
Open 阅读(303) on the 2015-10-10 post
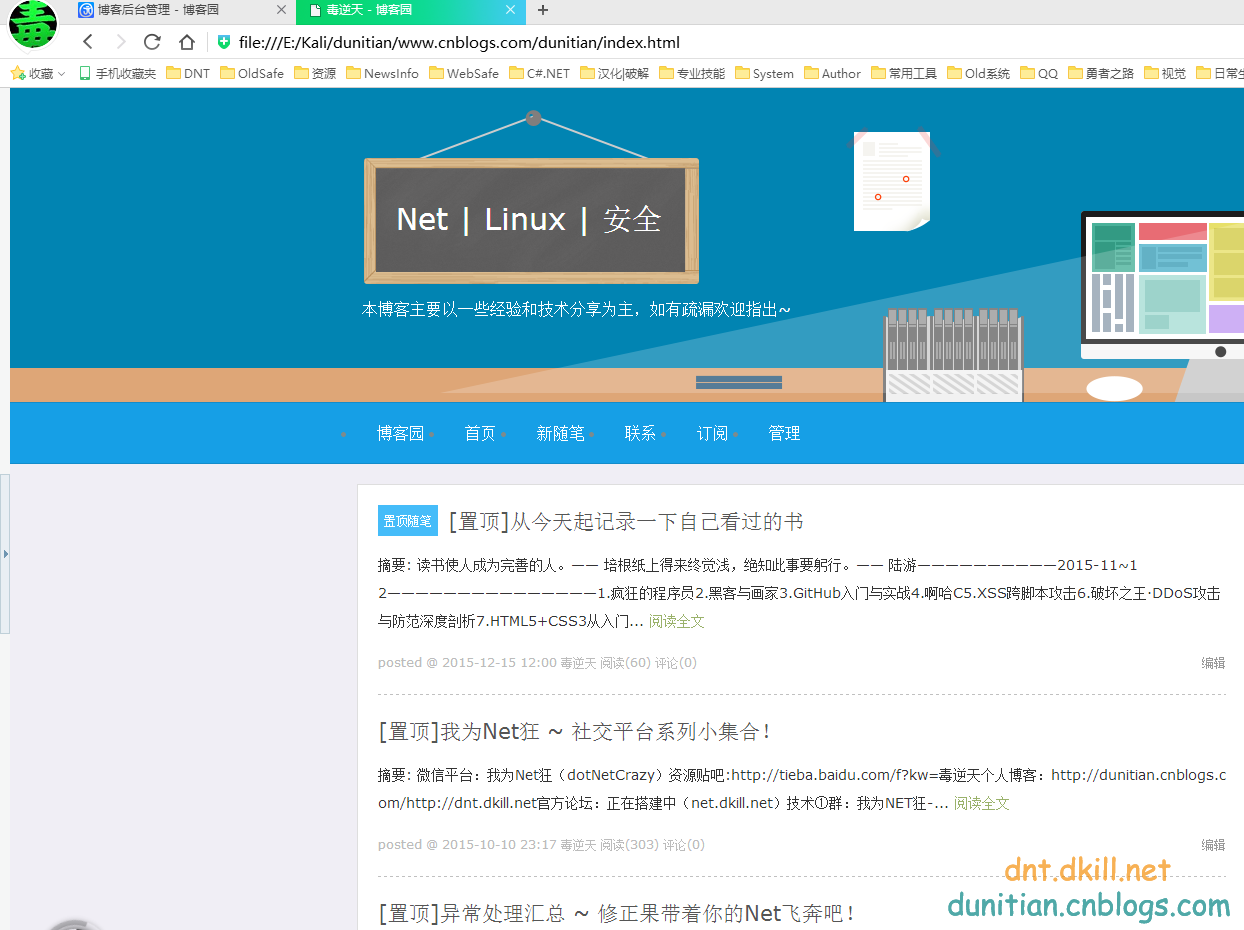(x=629, y=844)
